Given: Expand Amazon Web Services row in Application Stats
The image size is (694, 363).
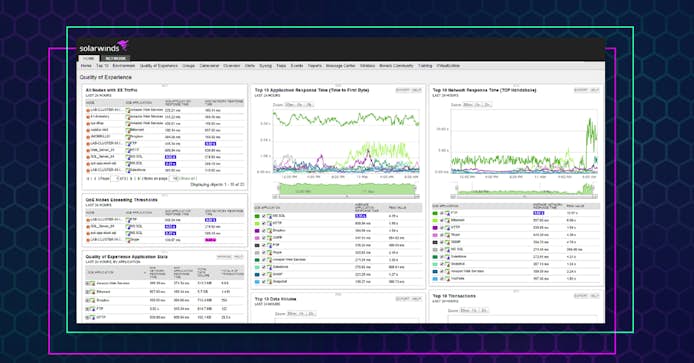Looking at the screenshot, I should 88,284.
